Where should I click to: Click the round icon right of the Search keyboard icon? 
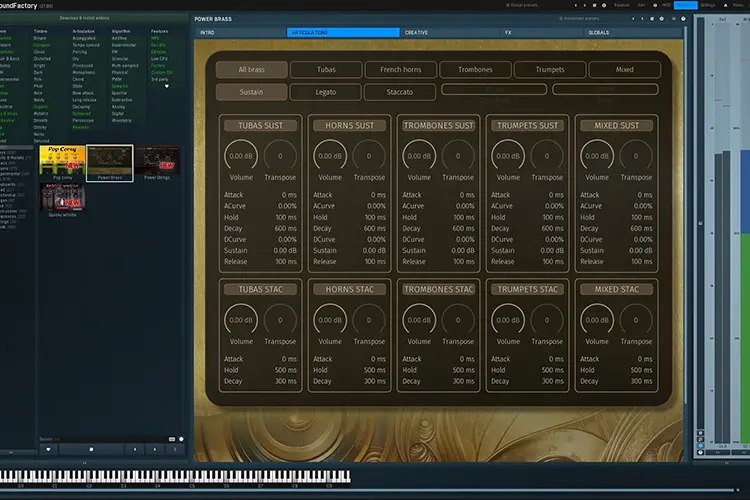coord(181,439)
